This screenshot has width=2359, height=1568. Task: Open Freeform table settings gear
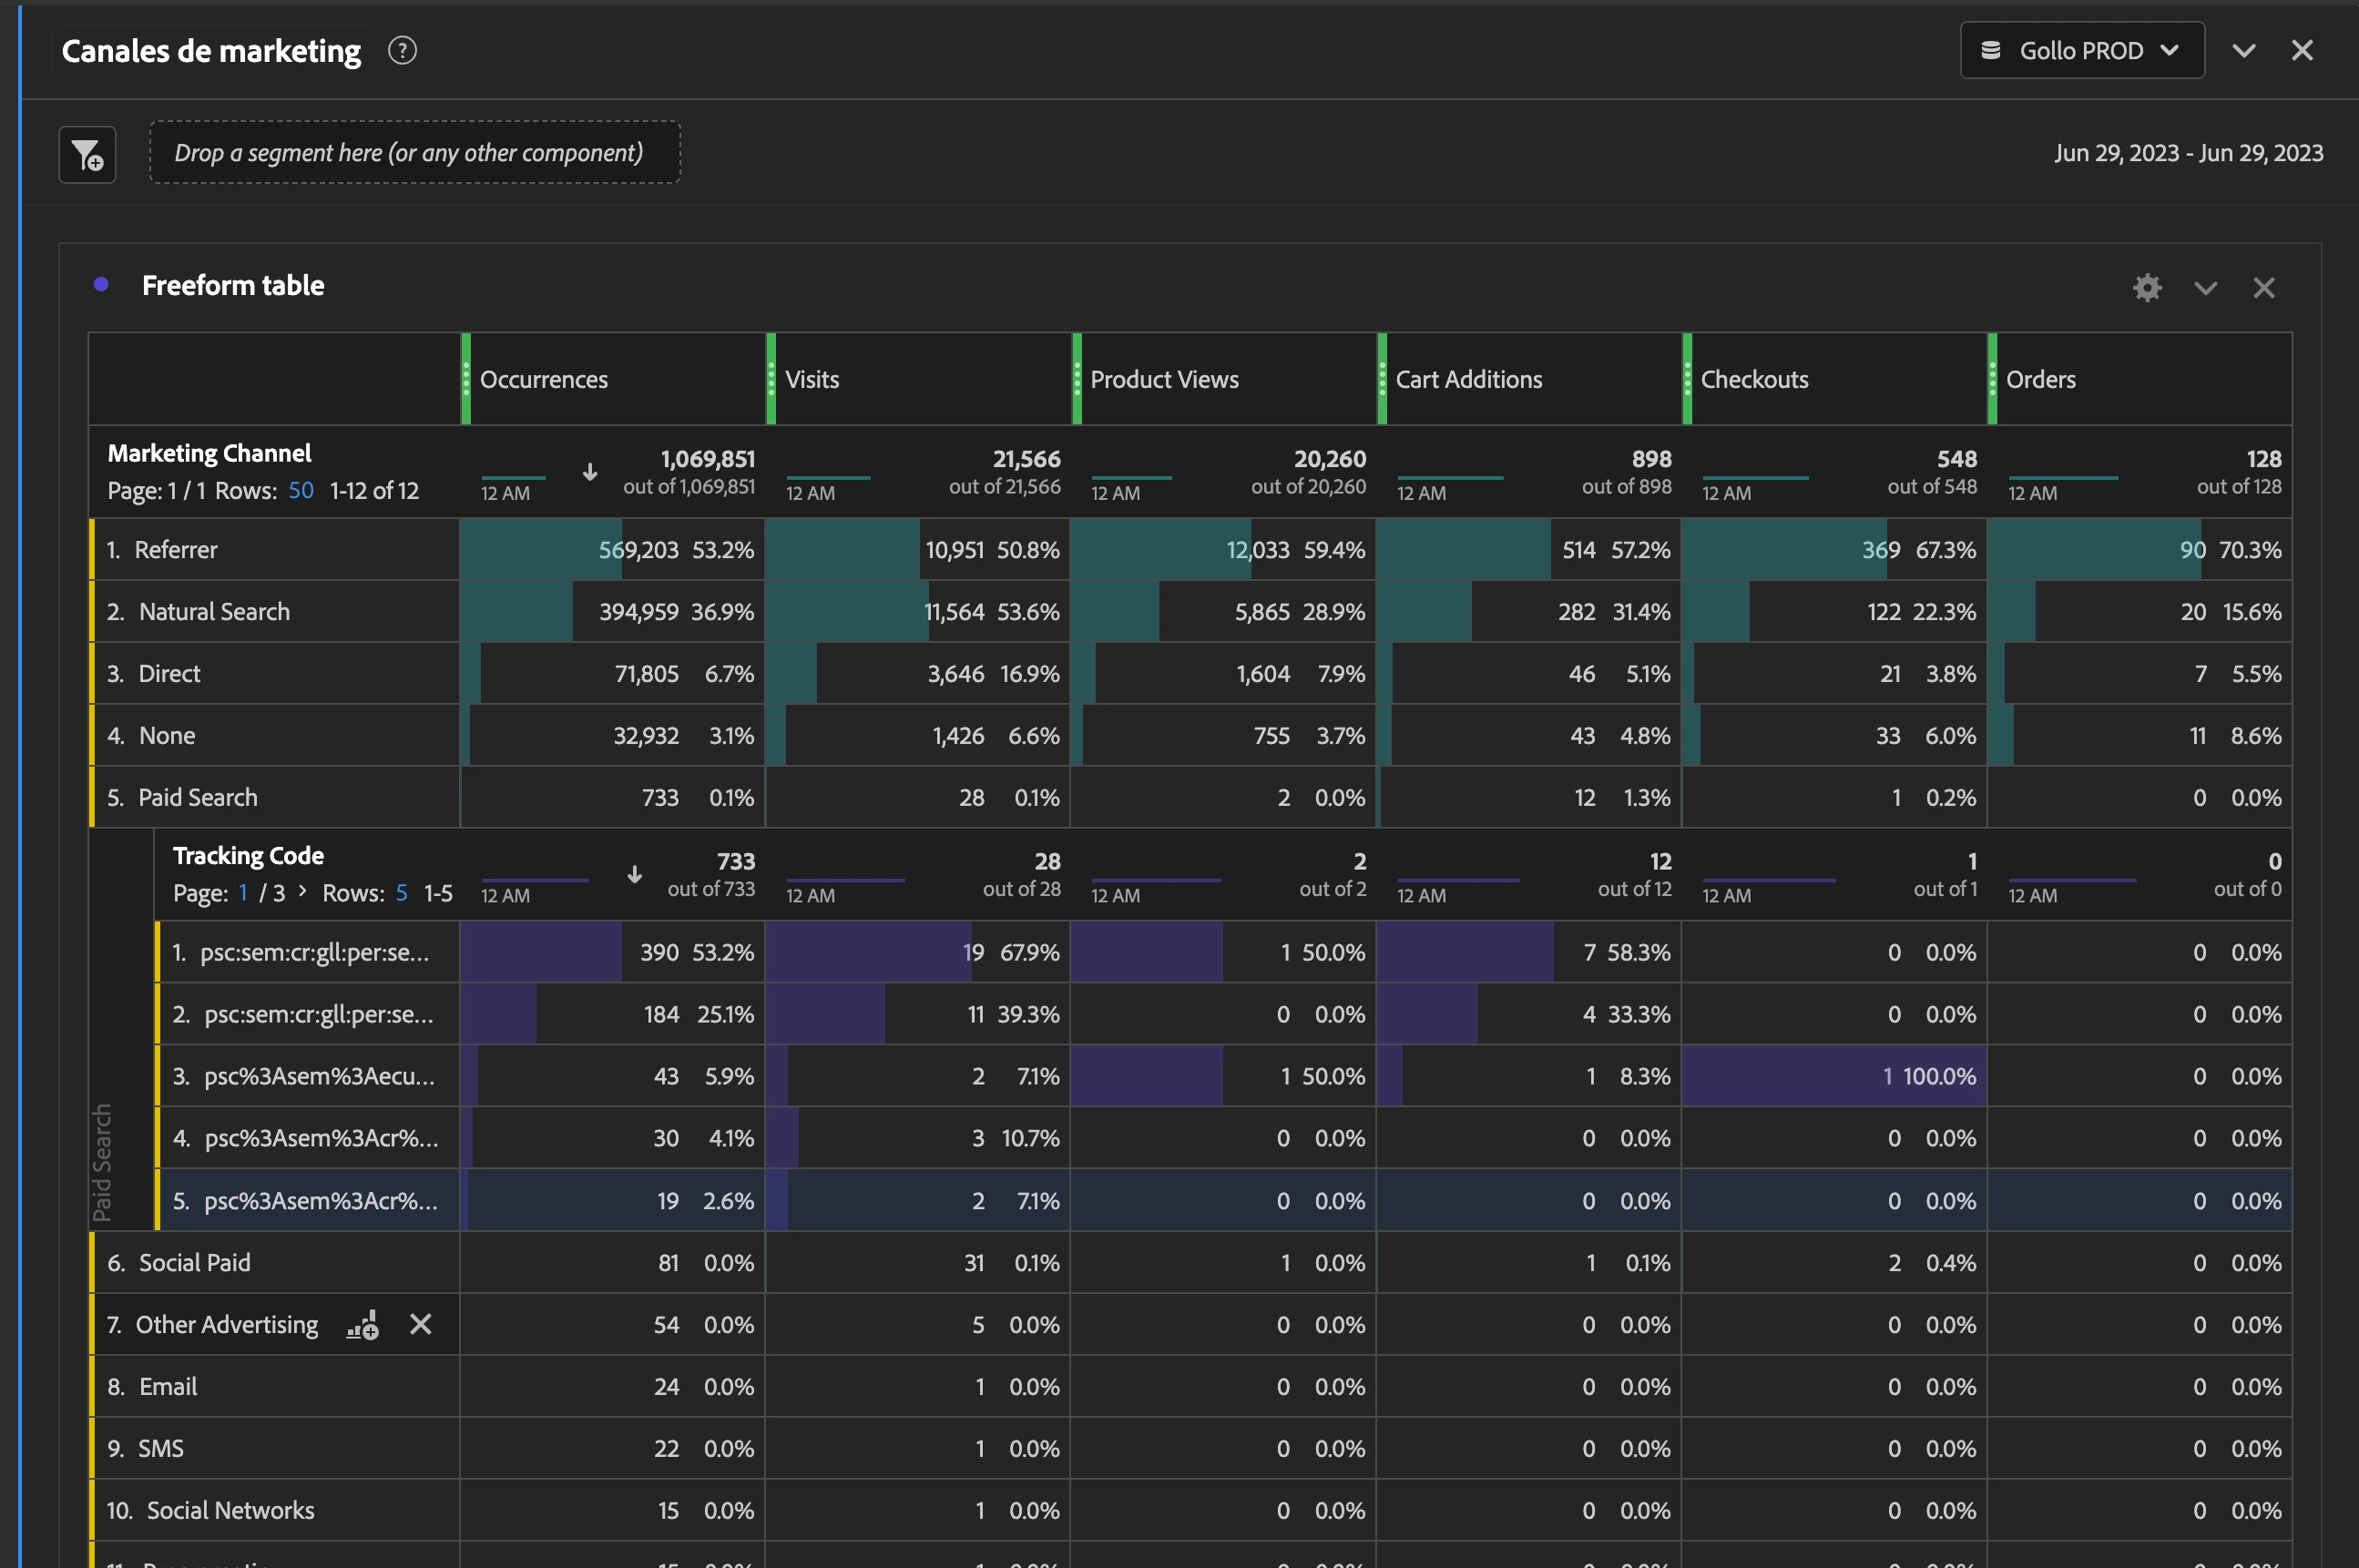point(2147,288)
